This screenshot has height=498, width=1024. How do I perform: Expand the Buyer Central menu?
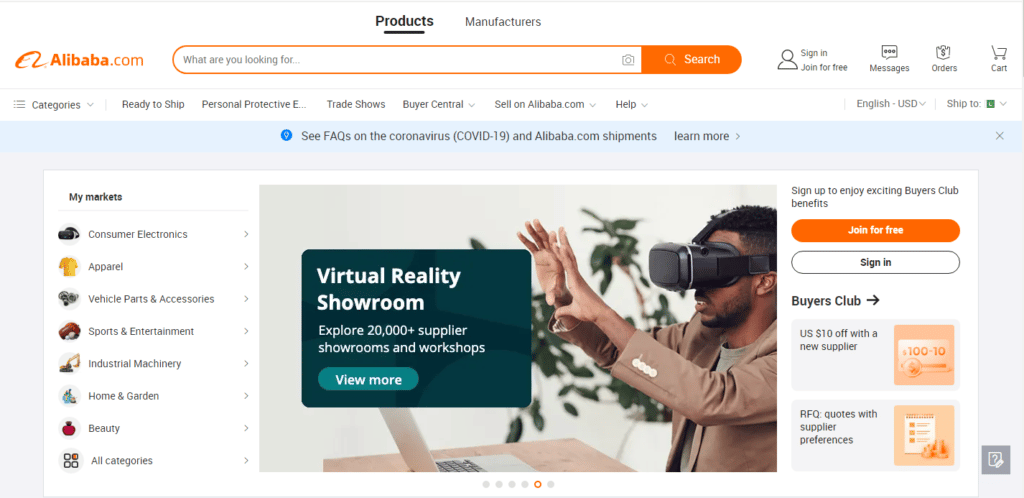pos(439,104)
